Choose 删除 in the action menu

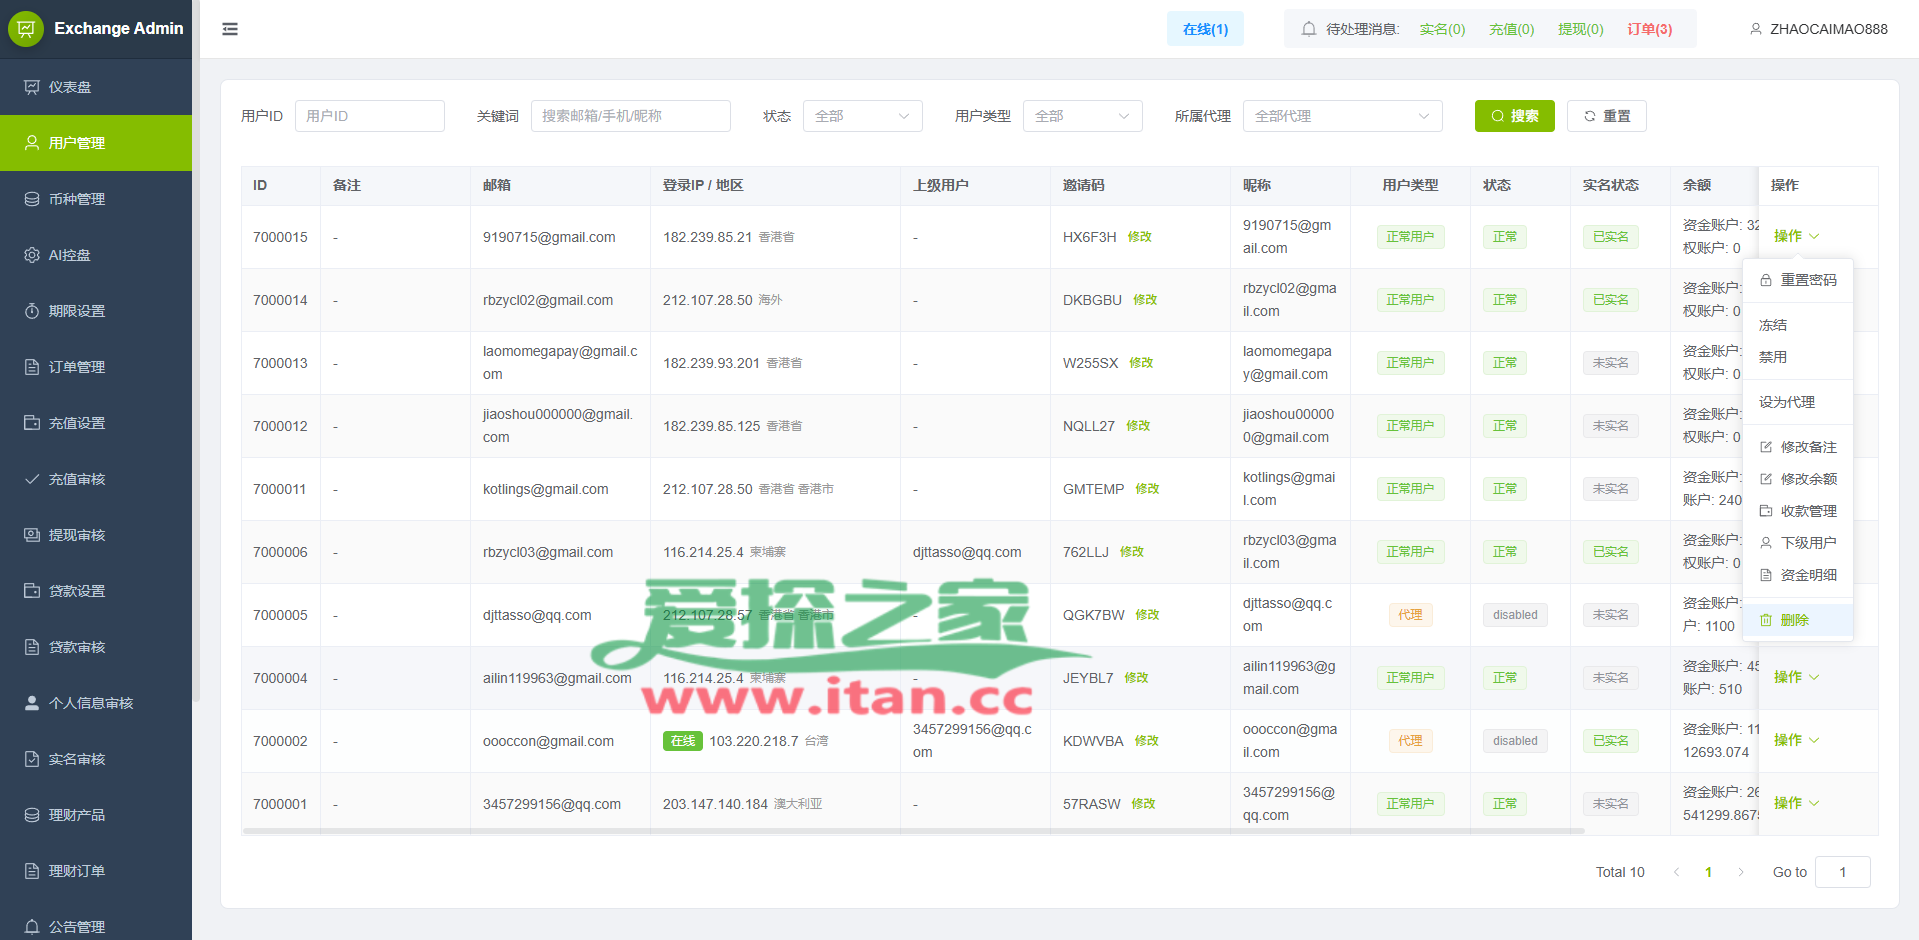pos(1794,620)
